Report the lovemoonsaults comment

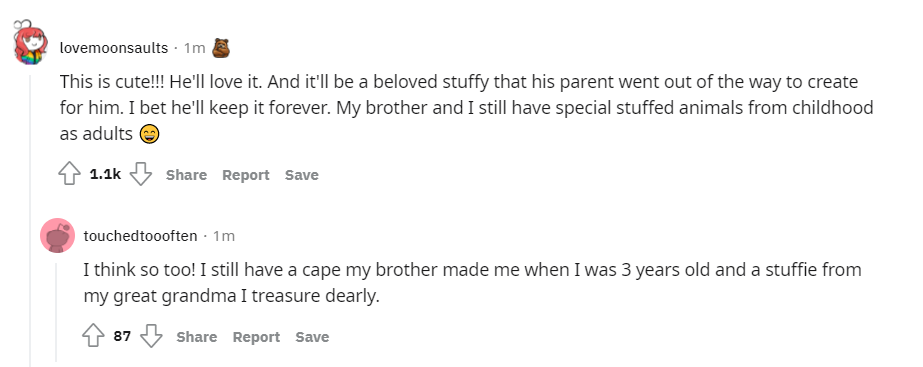(245, 175)
